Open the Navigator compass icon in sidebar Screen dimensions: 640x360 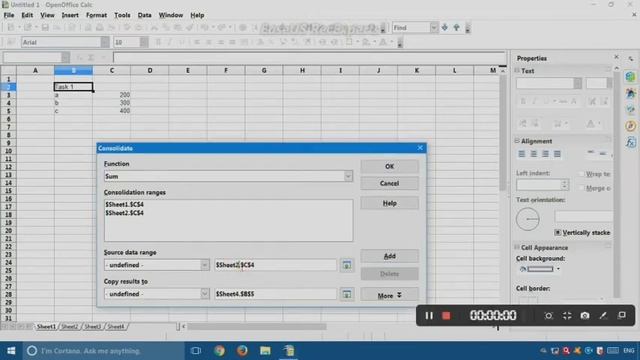tap(631, 126)
